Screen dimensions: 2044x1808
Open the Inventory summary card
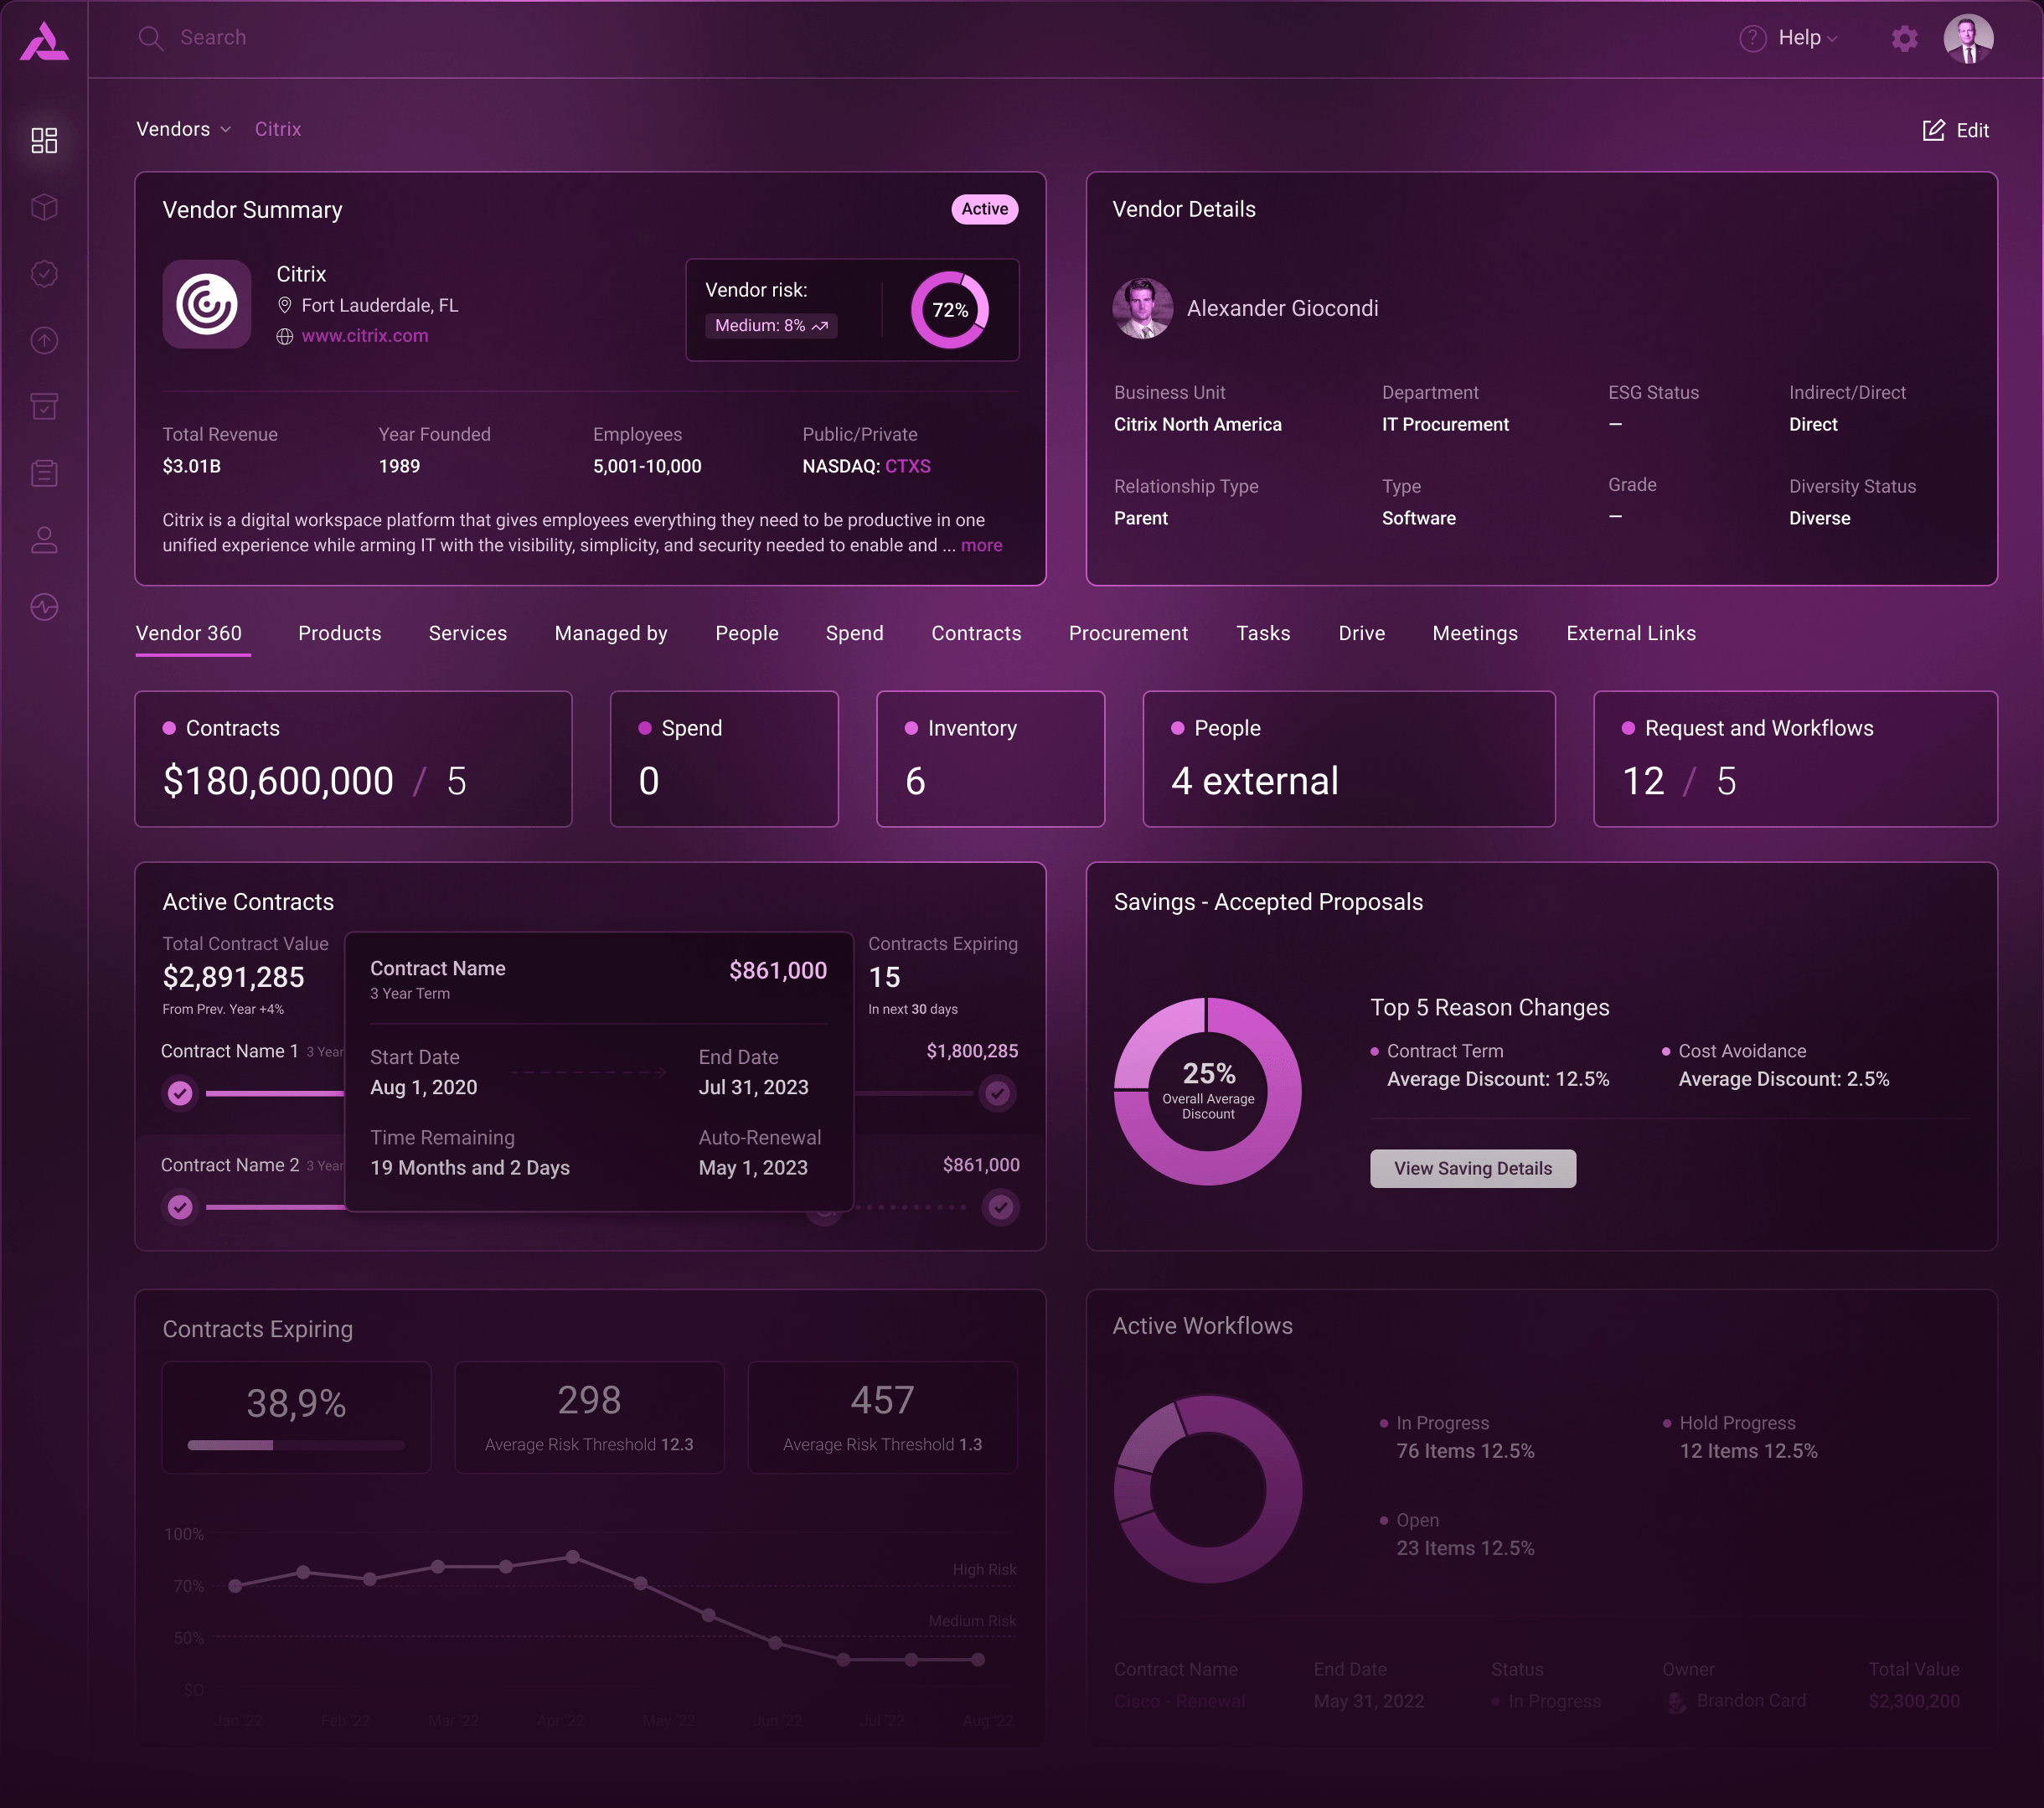pyautogui.click(x=990, y=759)
